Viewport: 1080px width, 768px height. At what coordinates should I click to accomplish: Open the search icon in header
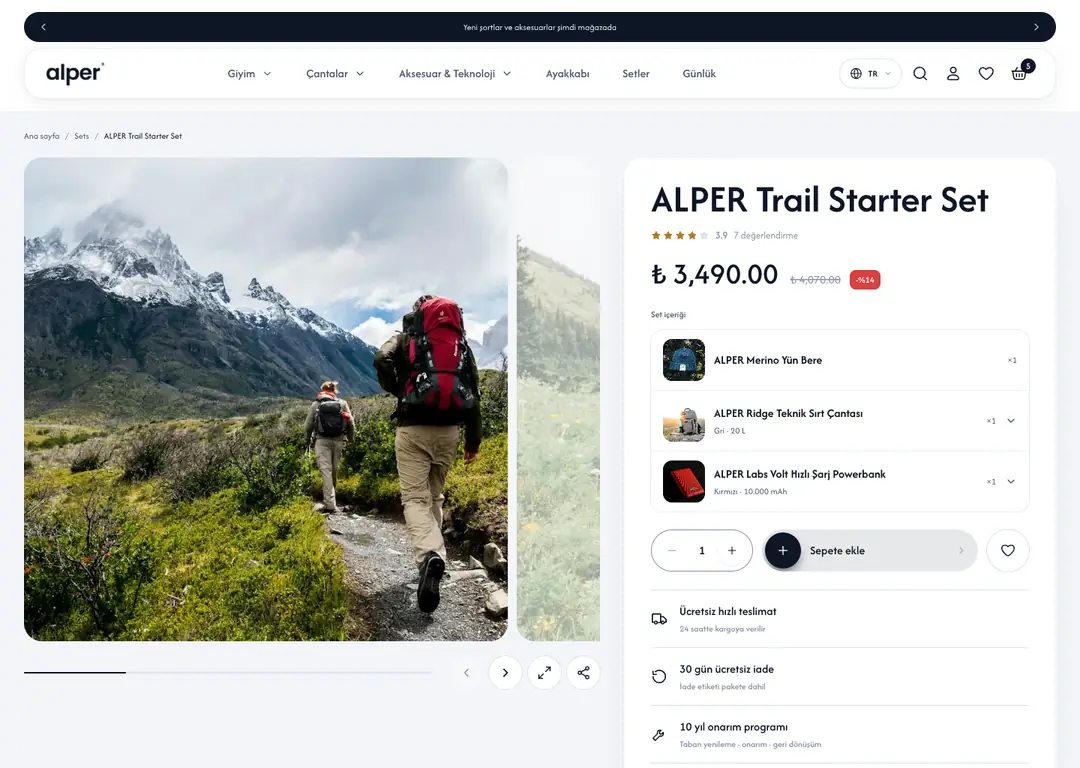[920, 74]
